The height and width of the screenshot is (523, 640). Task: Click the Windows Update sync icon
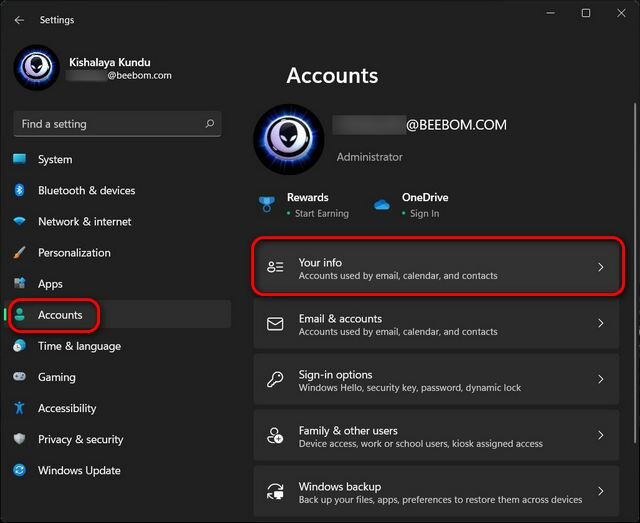pos(19,470)
